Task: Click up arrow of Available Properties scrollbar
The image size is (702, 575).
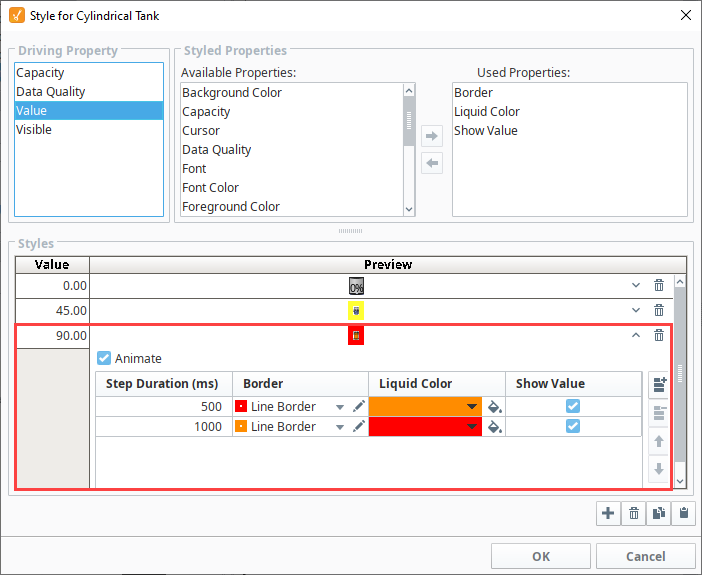Action: point(409,91)
